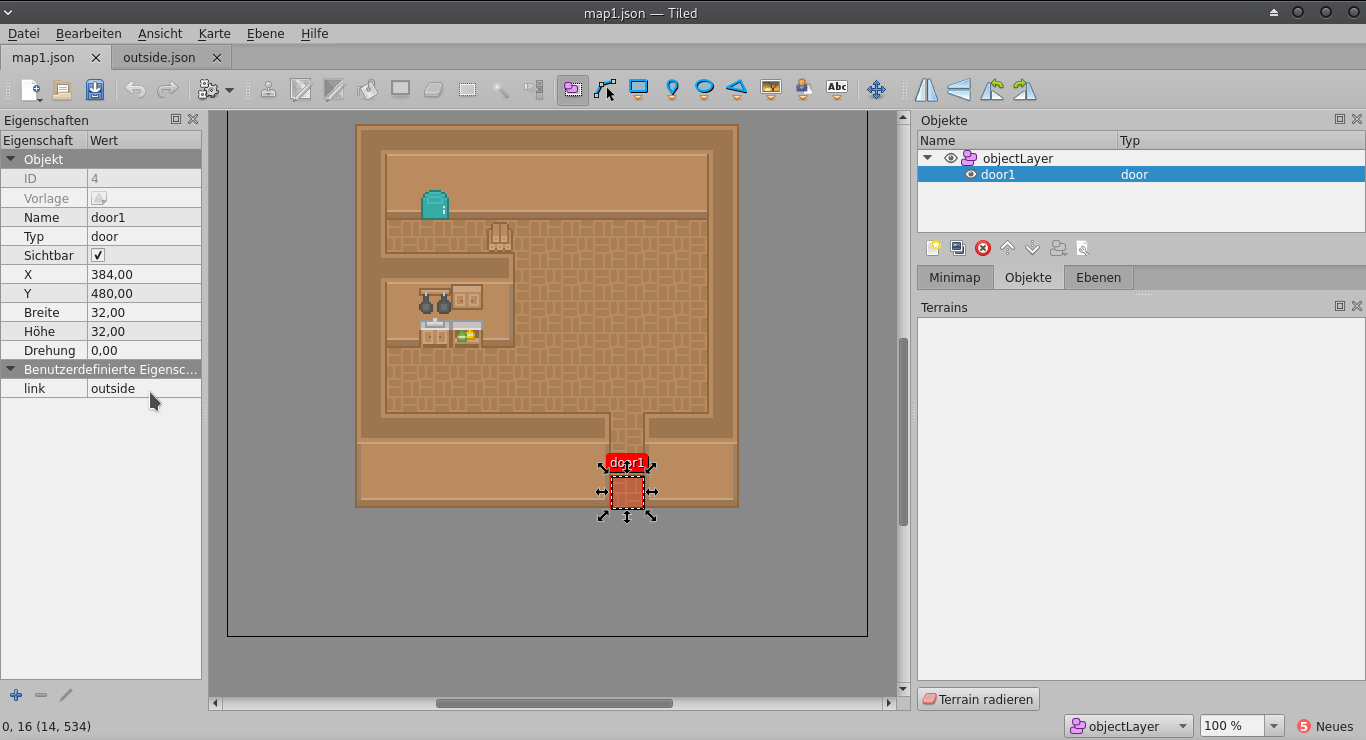The width and height of the screenshot is (1366, 740).
Task: Click the Undo arrow in the toolbar
Action: pos(135,90)
